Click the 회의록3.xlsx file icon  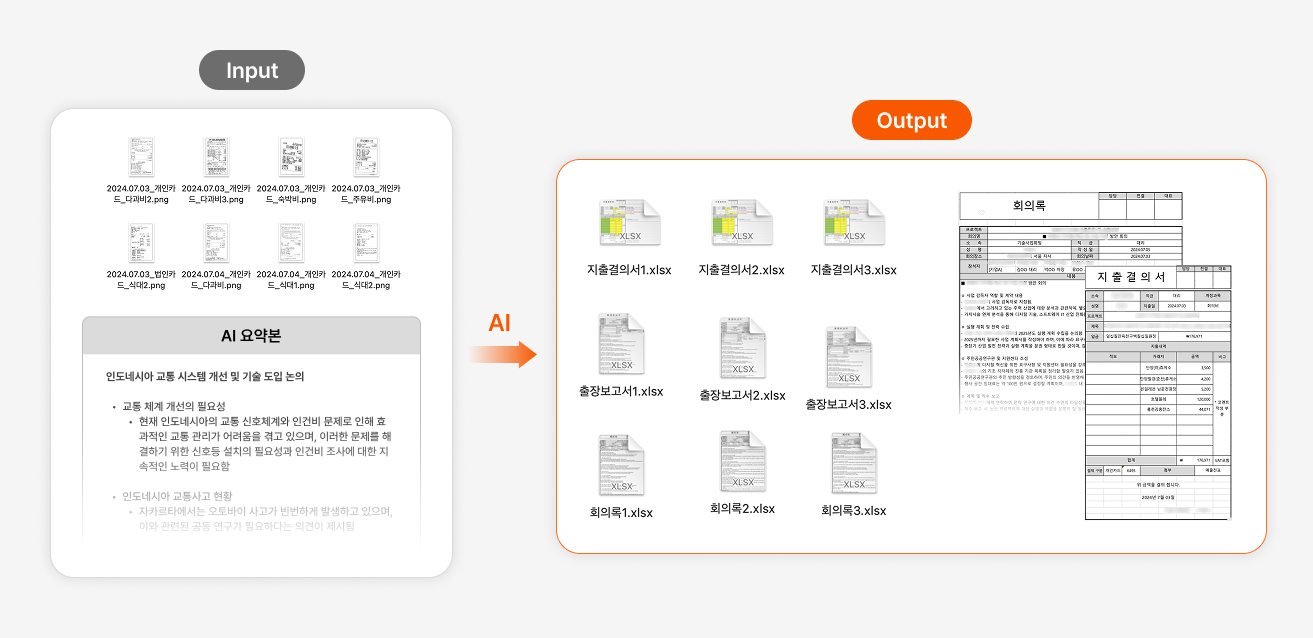tap(852, 465)
